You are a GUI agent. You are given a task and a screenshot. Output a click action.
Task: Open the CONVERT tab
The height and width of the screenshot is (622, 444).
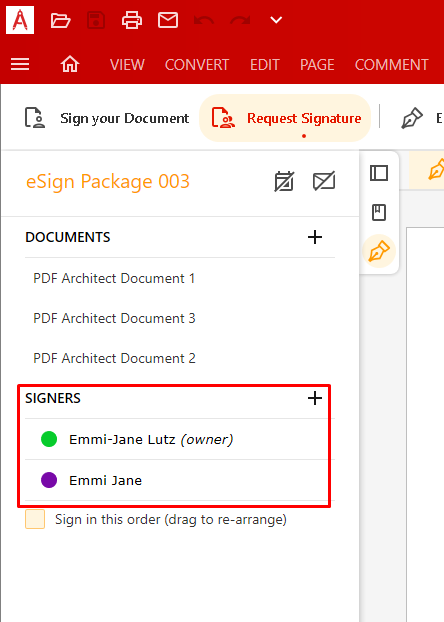tap(197, 65)
